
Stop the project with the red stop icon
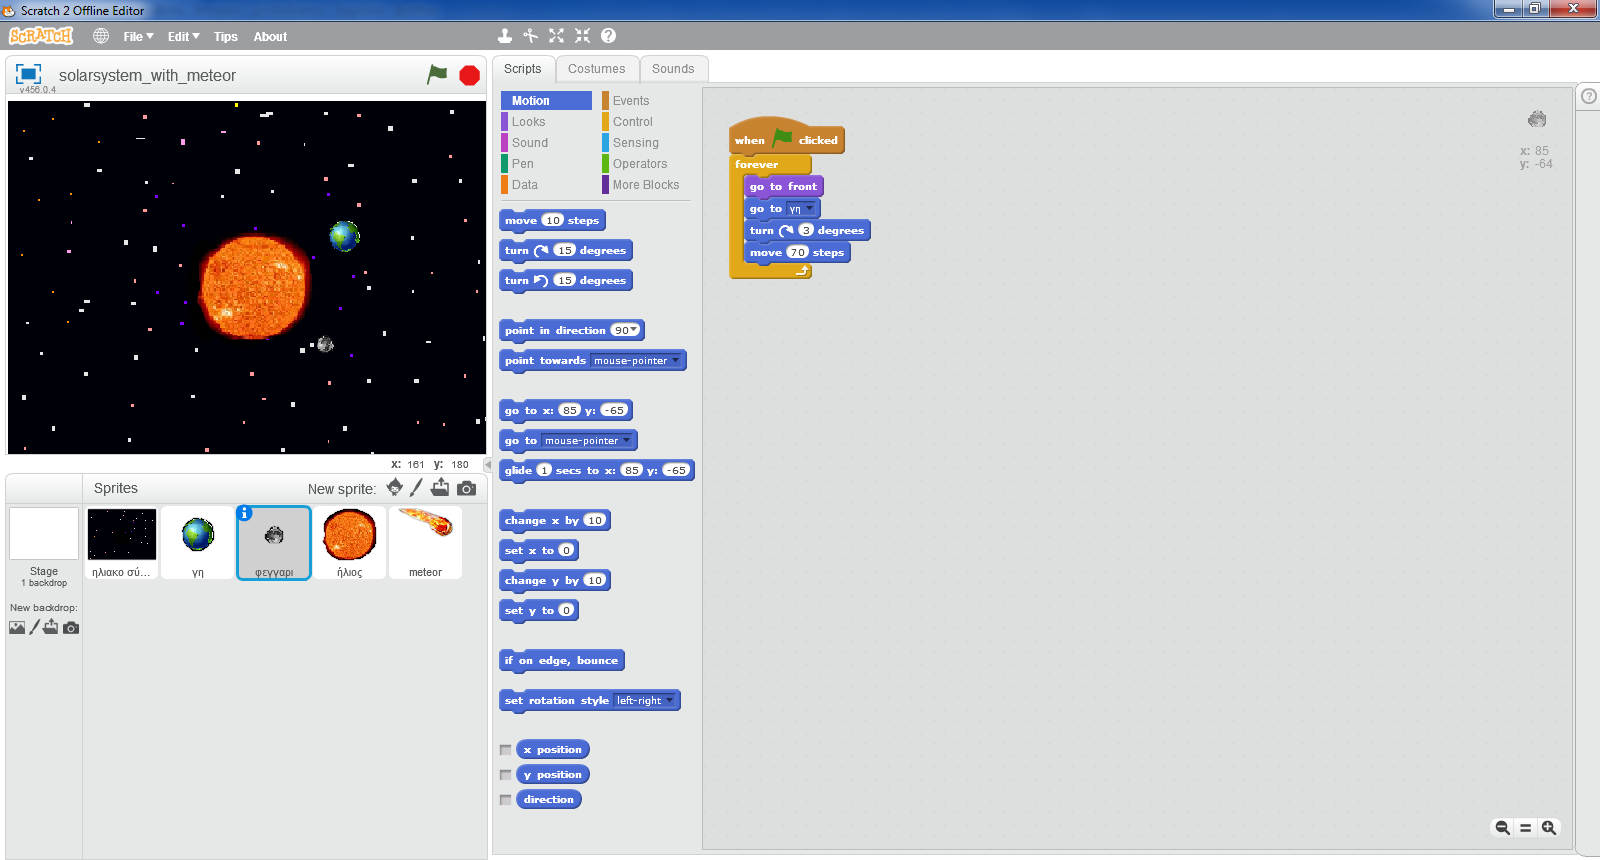coord(469,75)
